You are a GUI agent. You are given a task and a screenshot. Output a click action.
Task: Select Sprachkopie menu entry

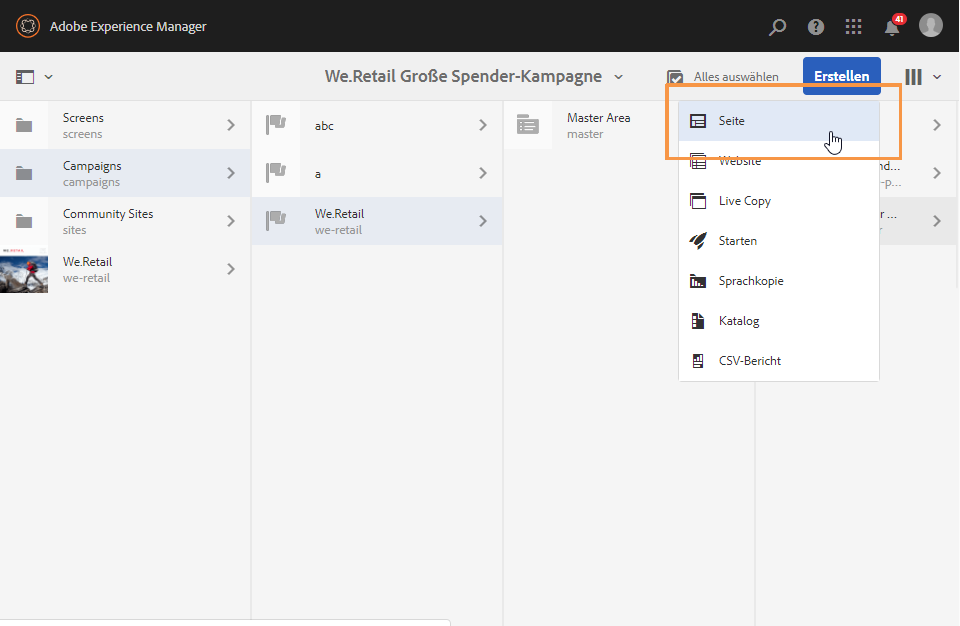[750, 281]
